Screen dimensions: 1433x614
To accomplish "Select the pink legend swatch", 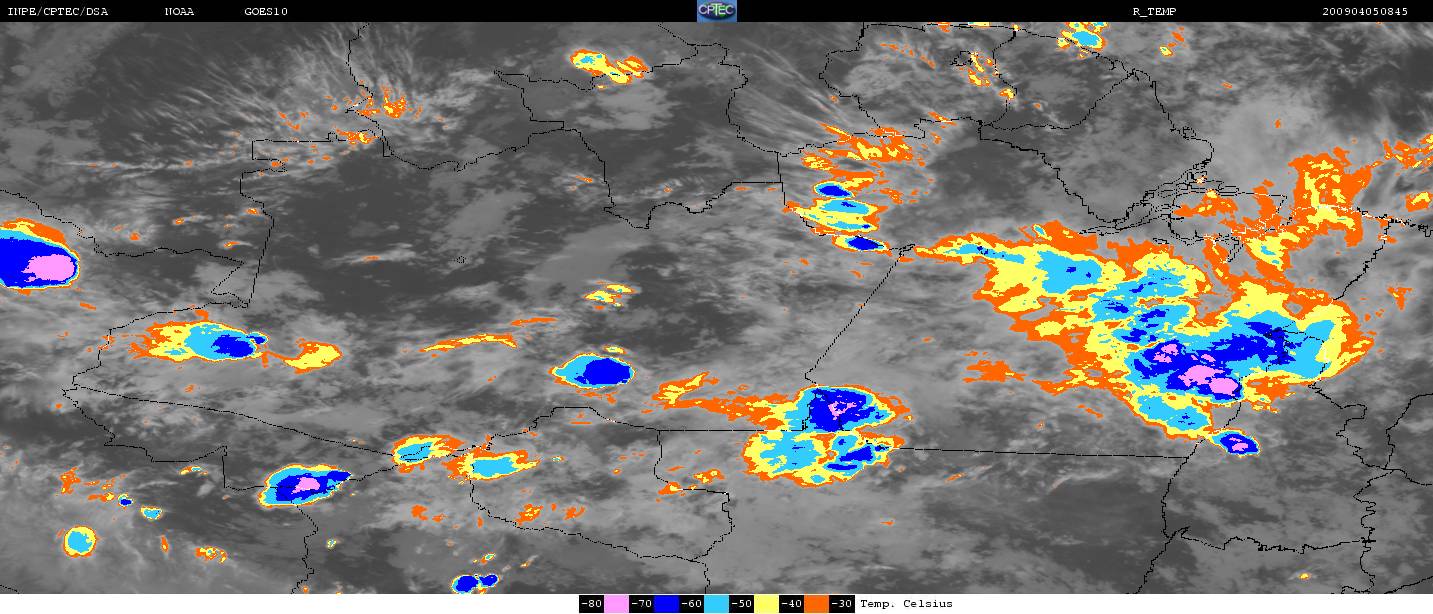I will point(616,604).
